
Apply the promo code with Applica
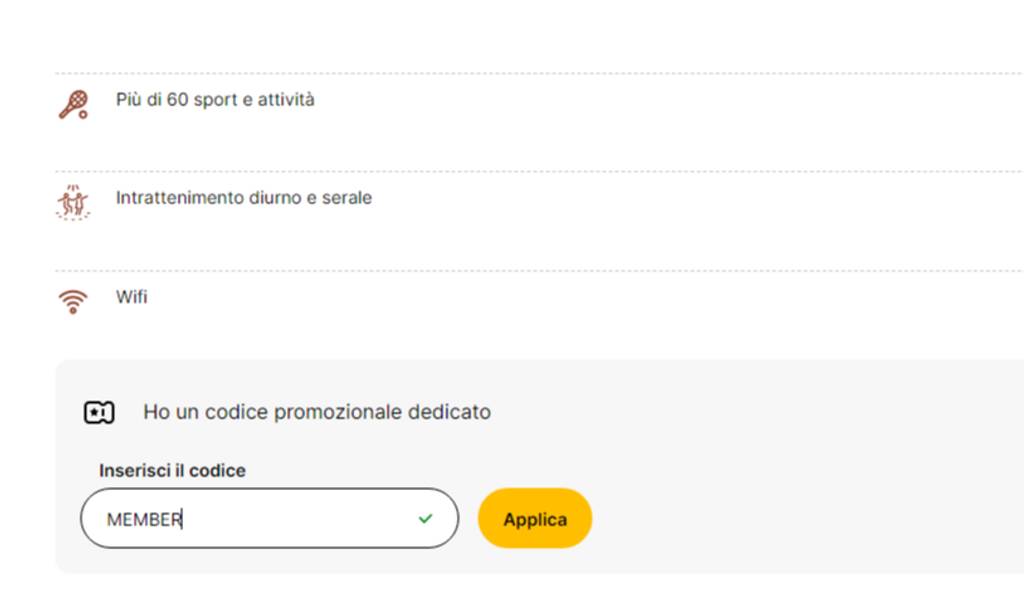point(535,518)
